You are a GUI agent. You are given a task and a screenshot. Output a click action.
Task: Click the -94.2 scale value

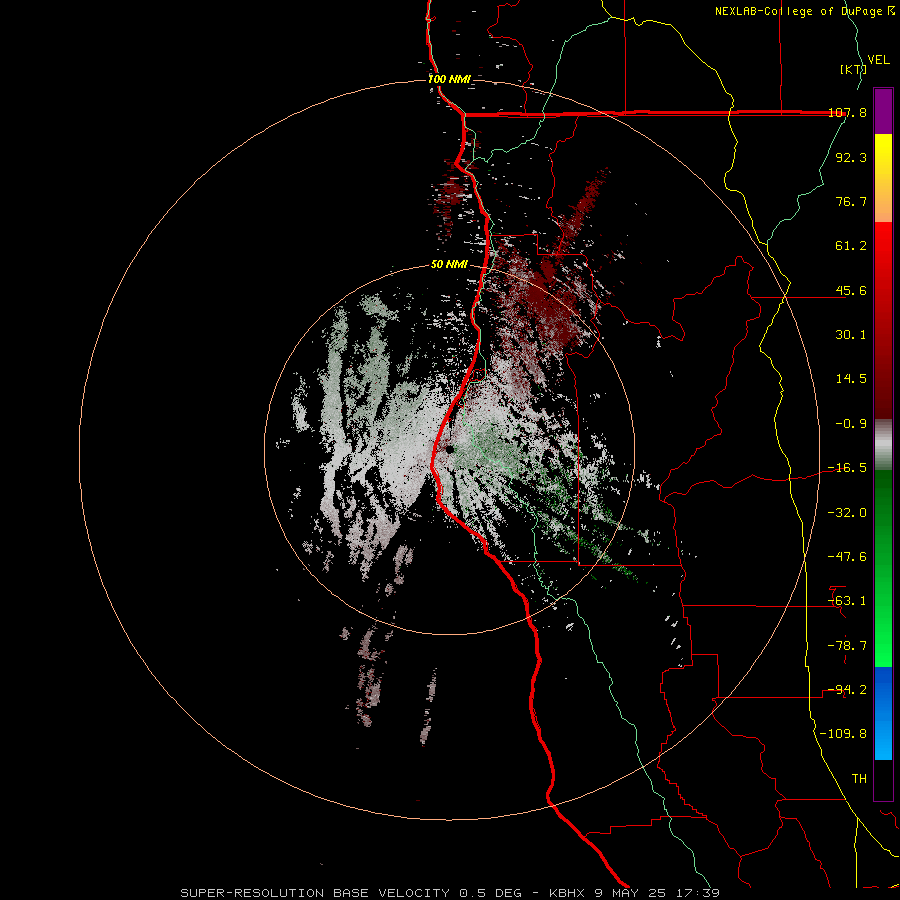click(x=848, y=690)
